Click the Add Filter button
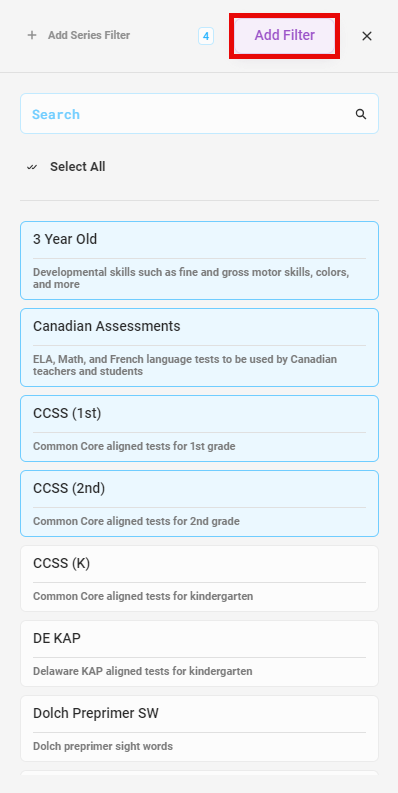The height and width of the screenshot is (793, 398). pyautogui.click(x=285, y=35)
